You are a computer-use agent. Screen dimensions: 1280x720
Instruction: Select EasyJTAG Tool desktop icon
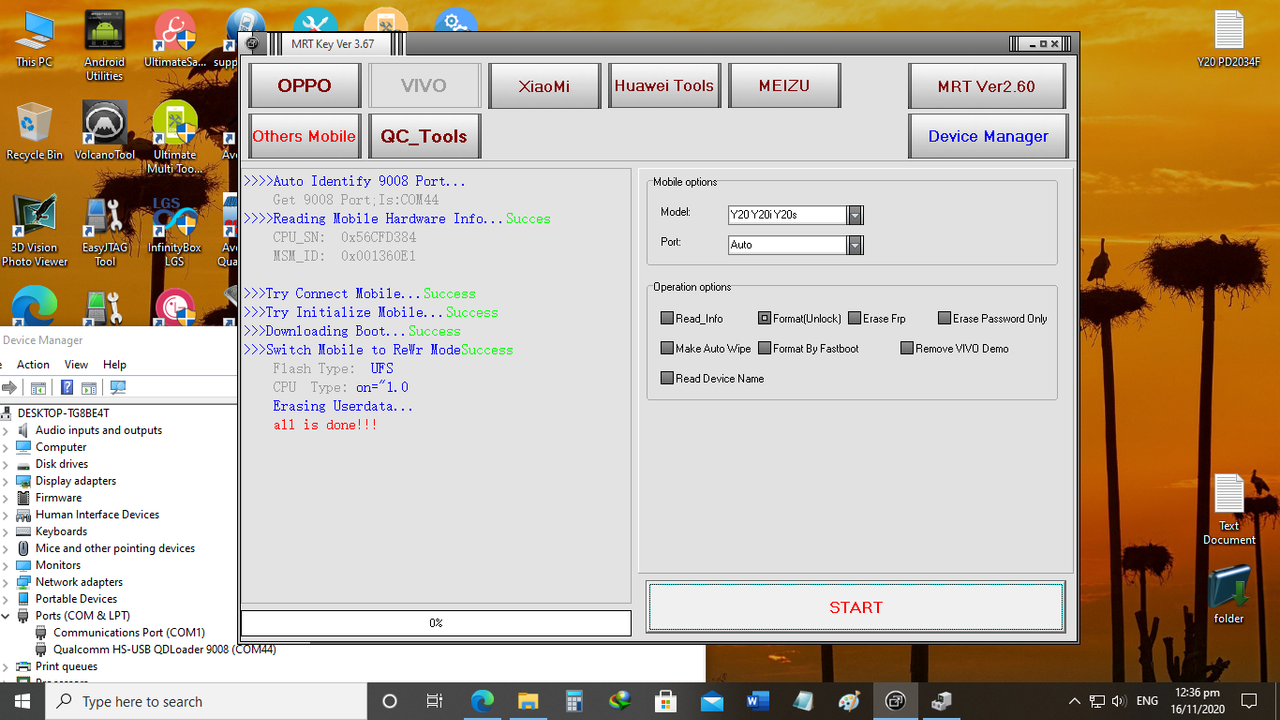coord(104,231)
